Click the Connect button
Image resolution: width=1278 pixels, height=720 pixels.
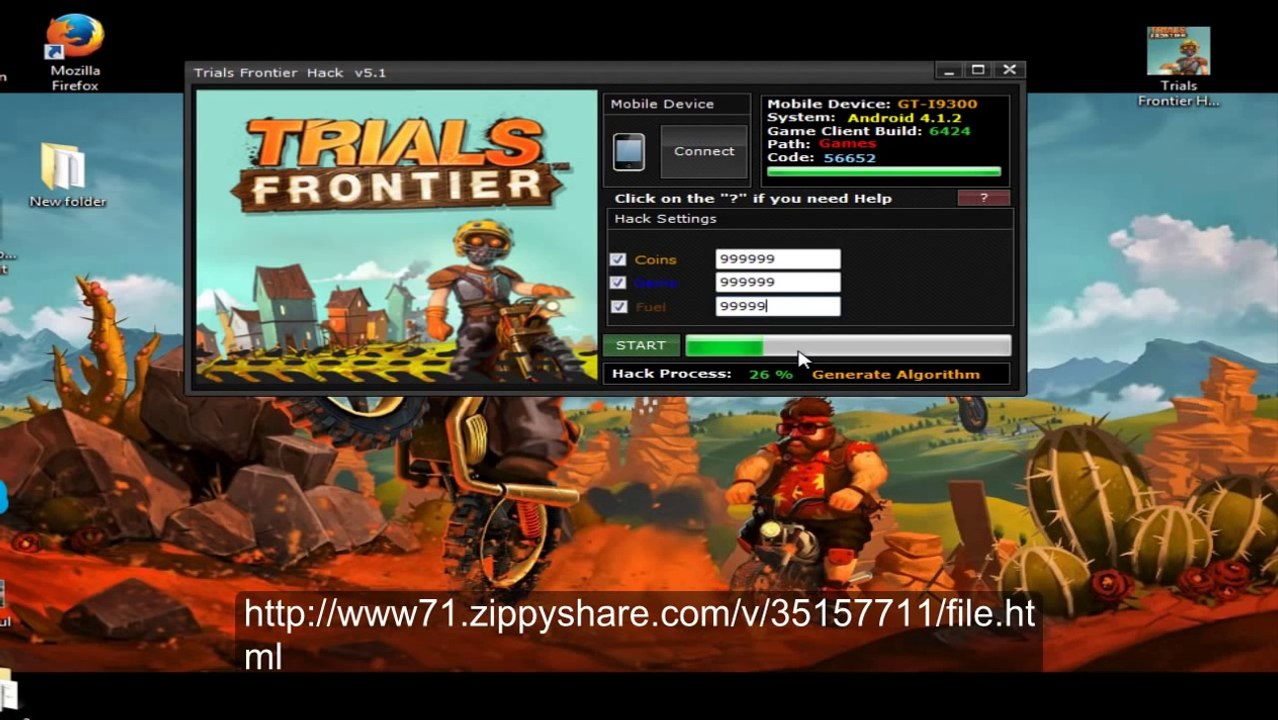pyautogui.click(x=704, y=151)
